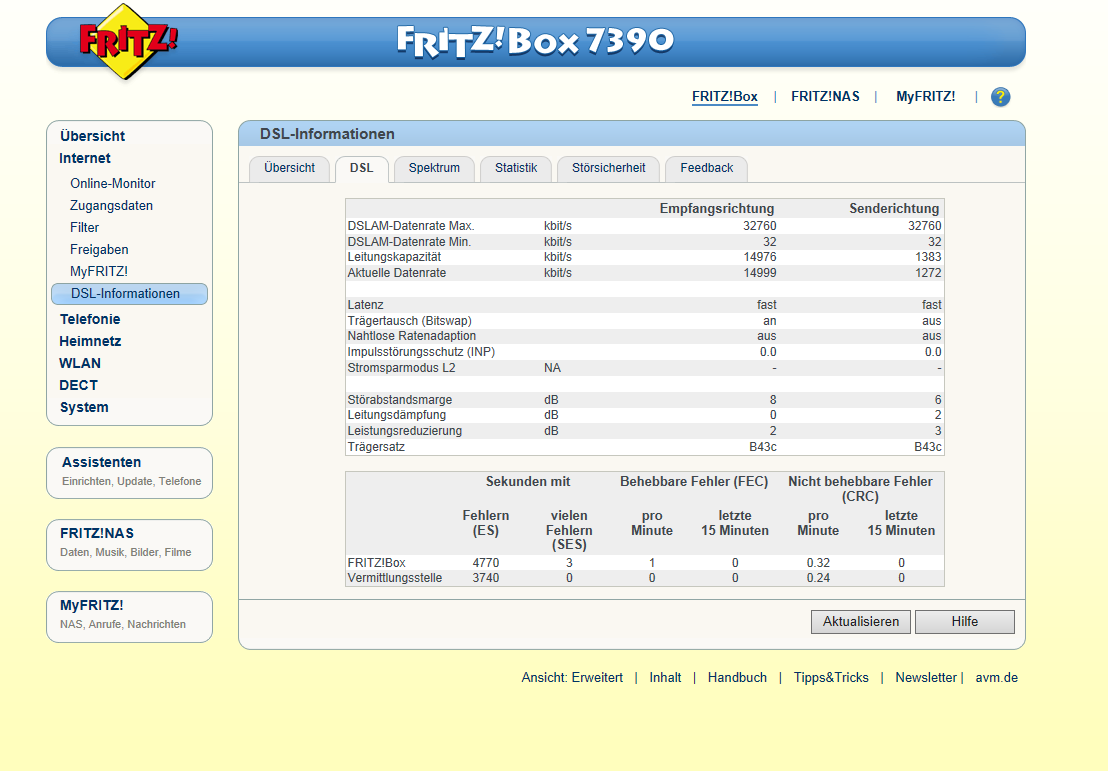Click the FRITZ!Box CRC per minute 0.32
The width and height of the screenshot is (1108, 771).
[818, 563]
